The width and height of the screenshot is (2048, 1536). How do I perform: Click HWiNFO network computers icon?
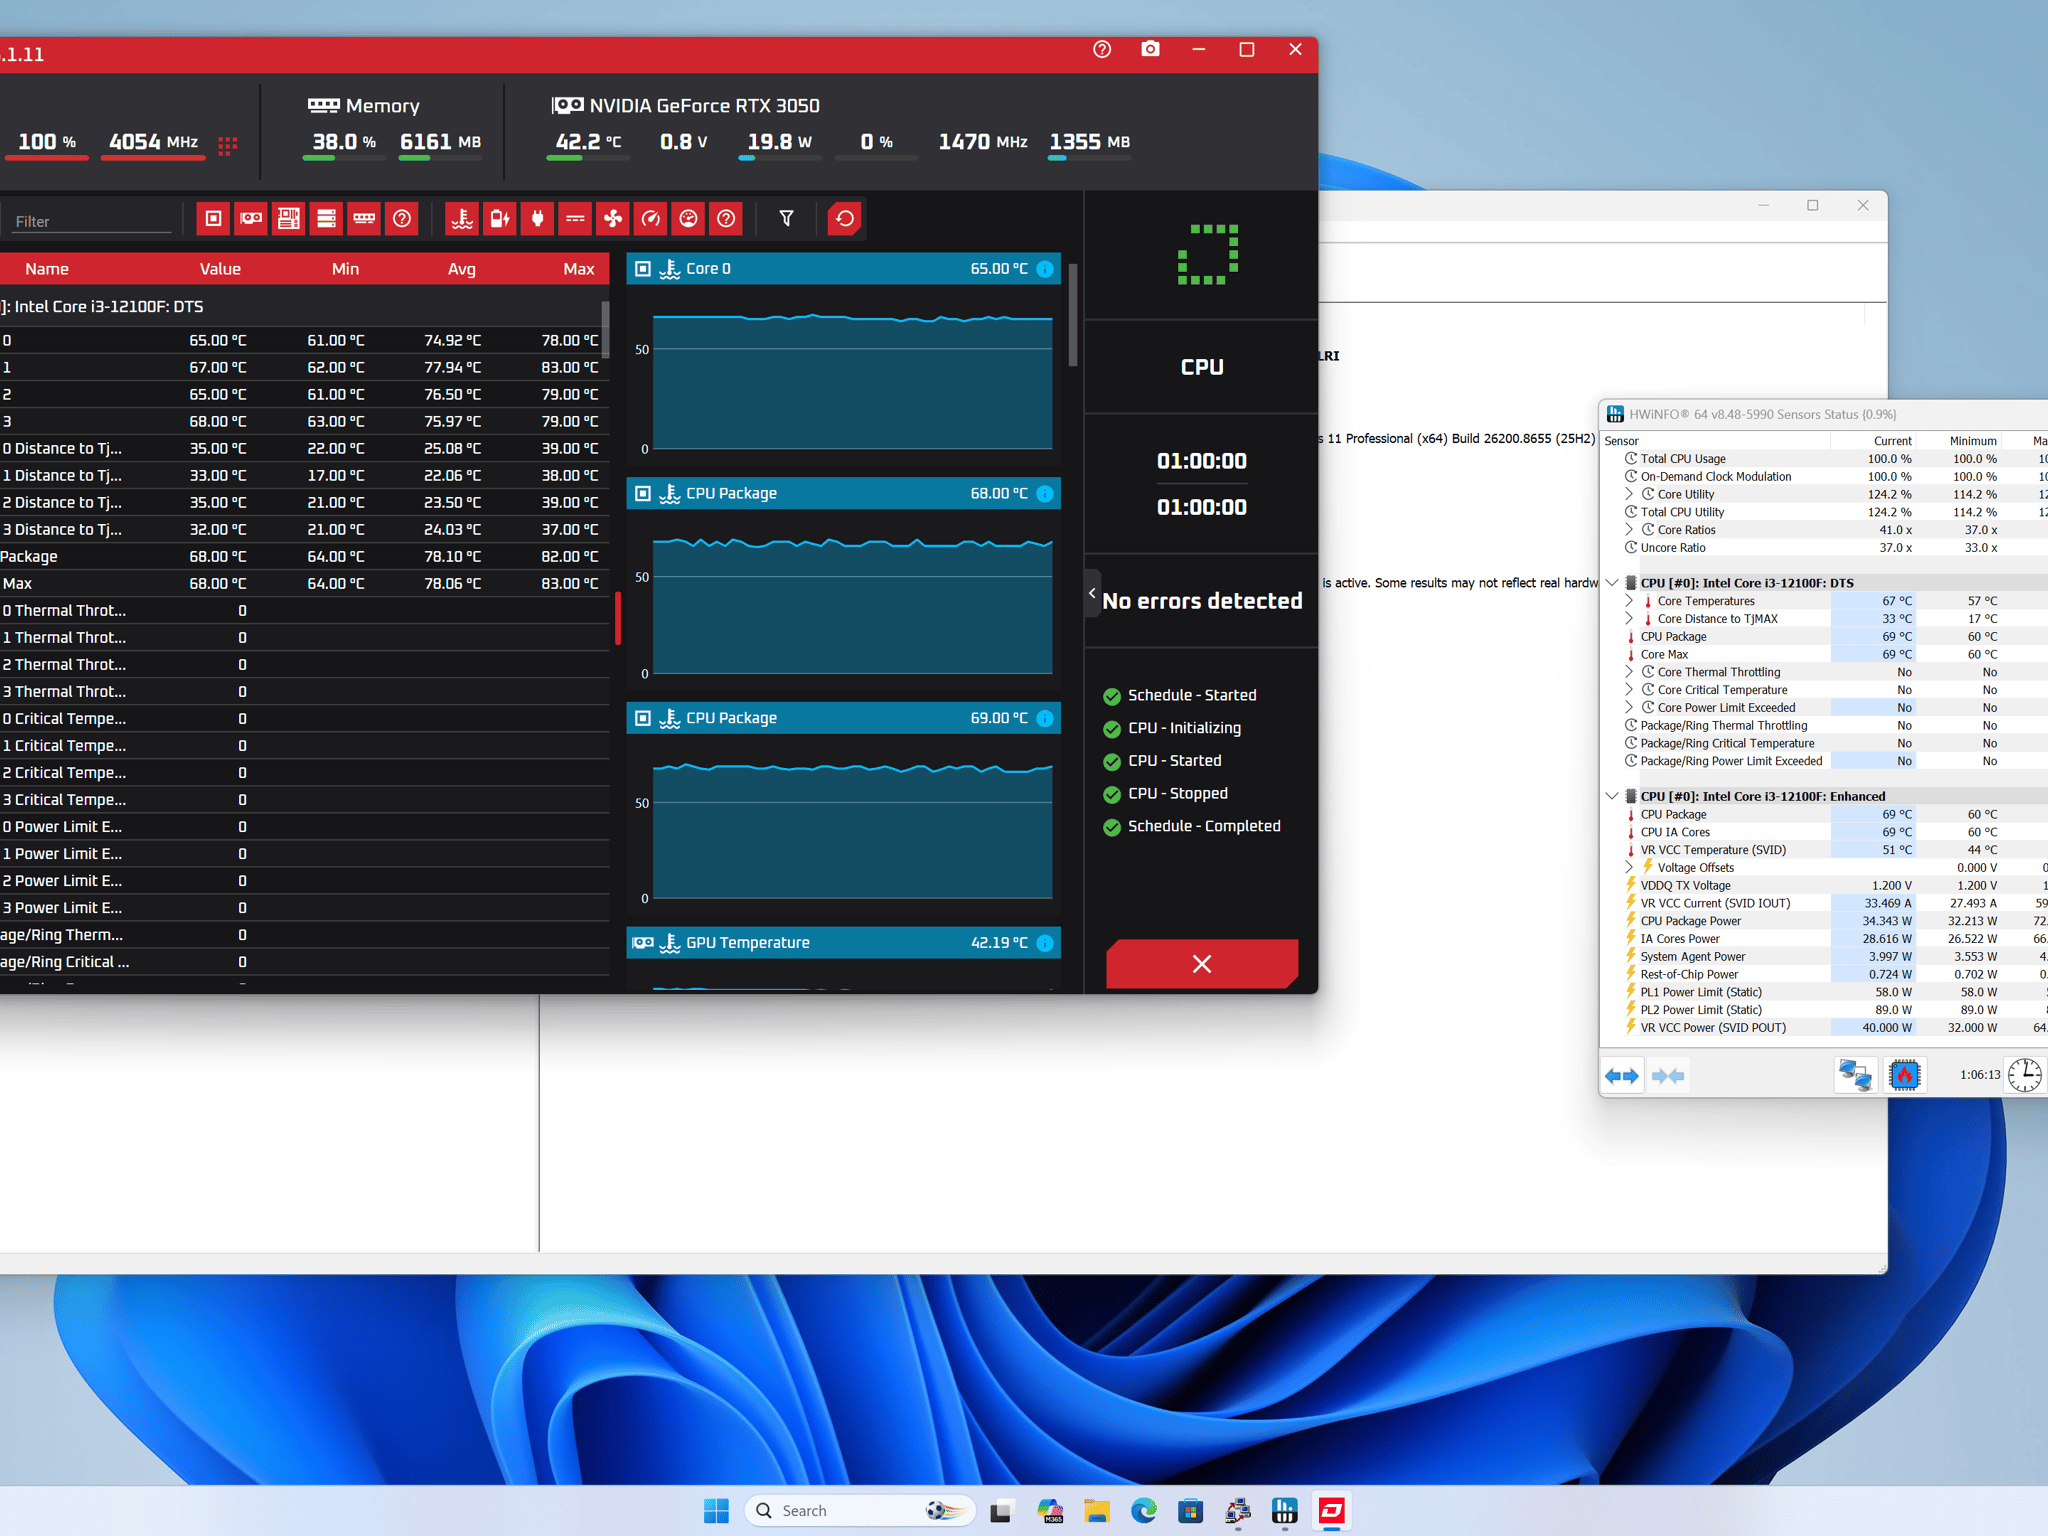(1855, 1076)
